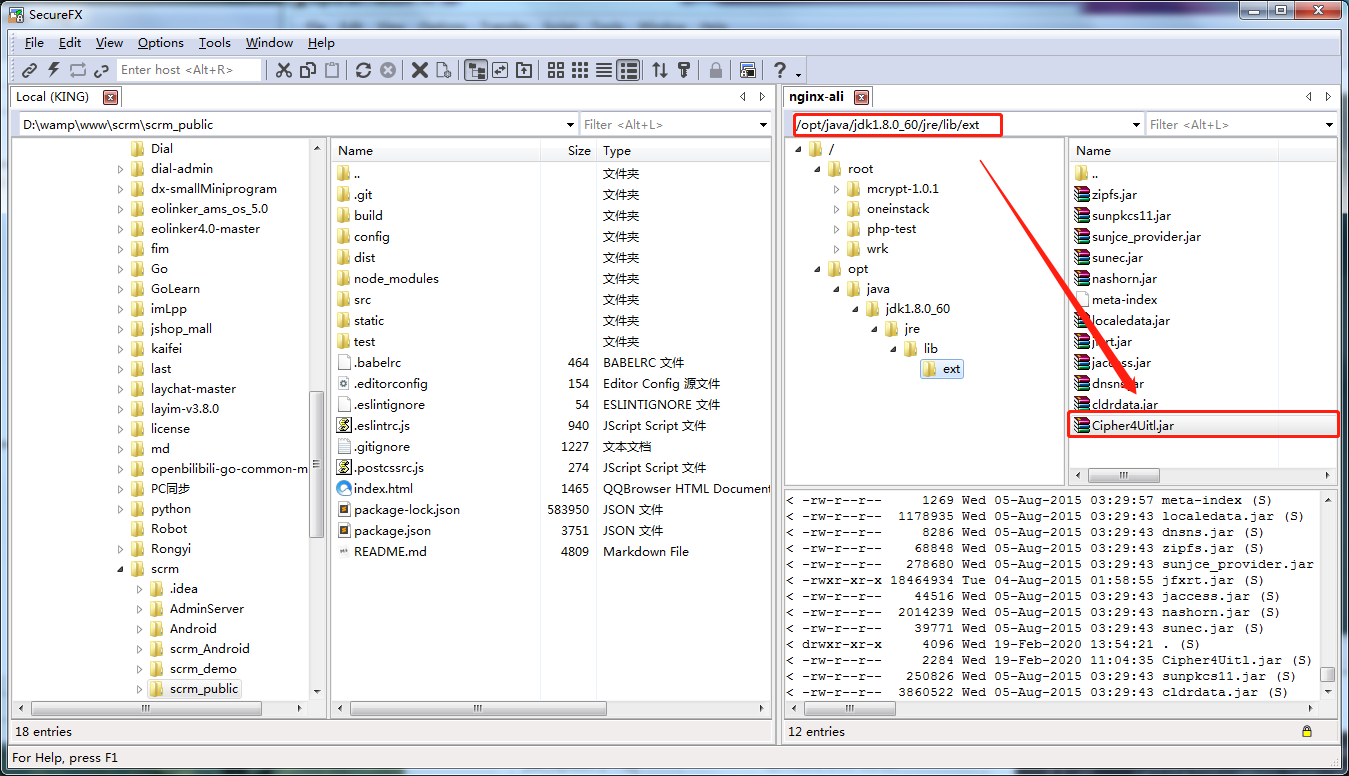Collapse the remote root folder
This screenshot has width=1349, height=776.
[x=818, y=169]
